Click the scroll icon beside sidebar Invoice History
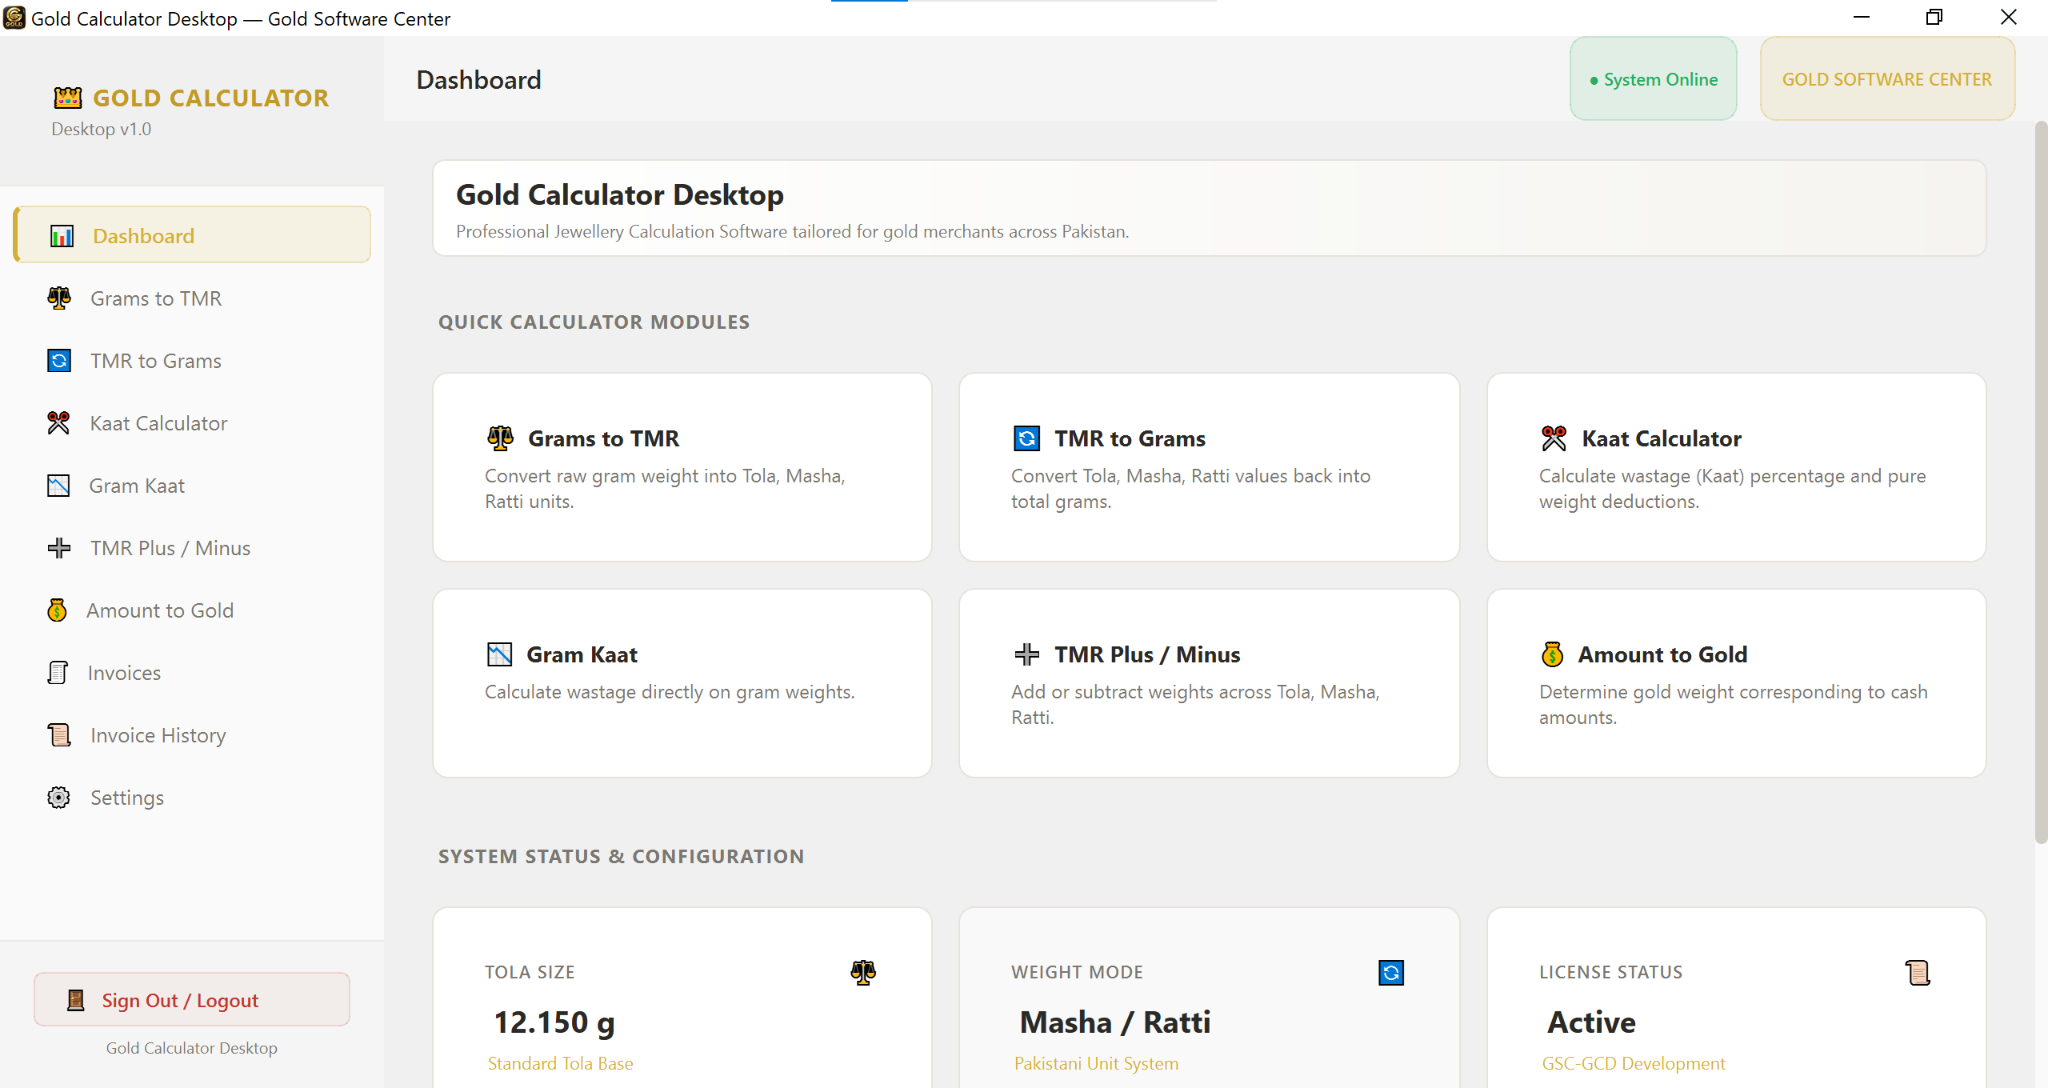2048x1088 pixels. coord(59,735)
